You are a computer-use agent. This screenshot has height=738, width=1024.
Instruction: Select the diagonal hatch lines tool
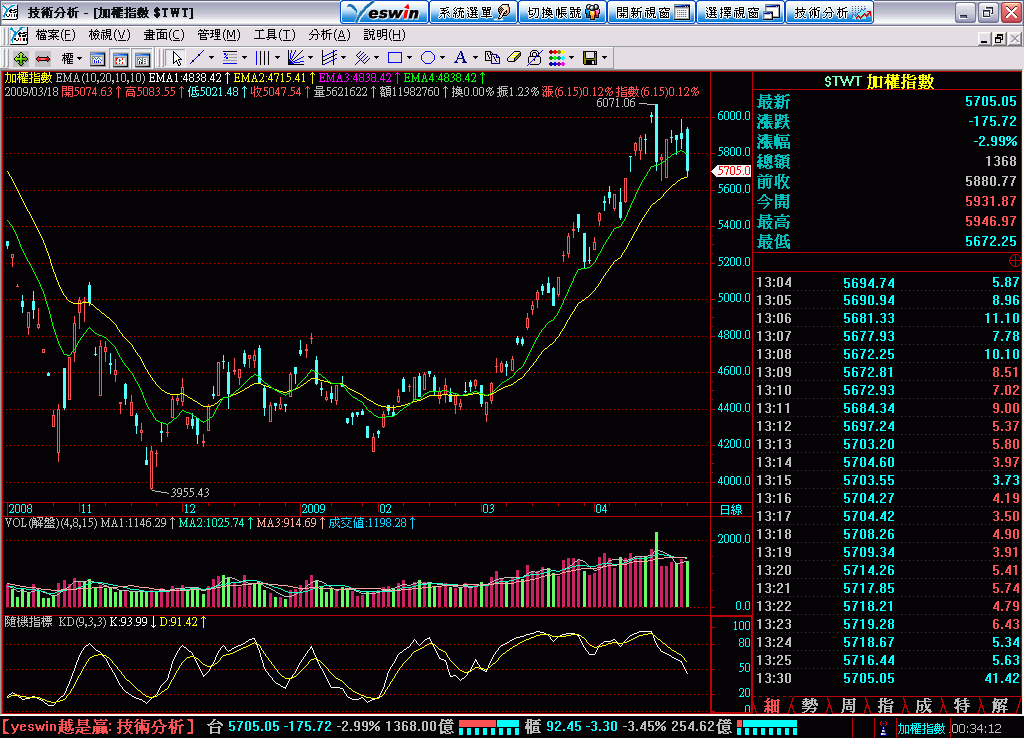[362, 58]
